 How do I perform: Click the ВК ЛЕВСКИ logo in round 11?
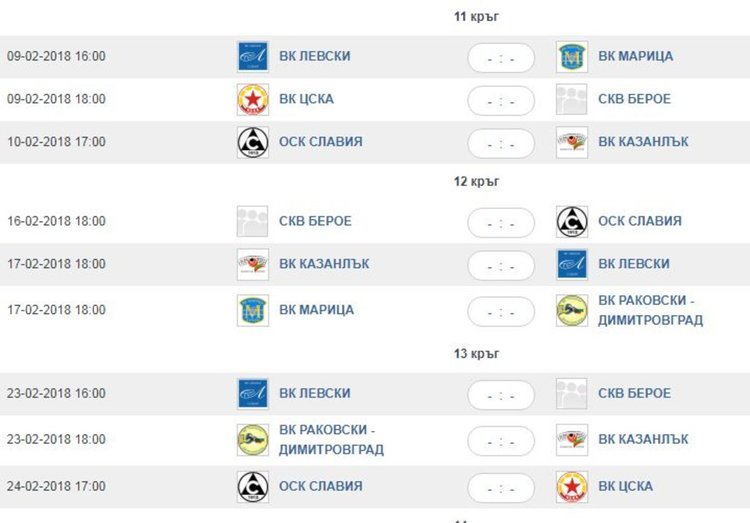coord(252,57)
